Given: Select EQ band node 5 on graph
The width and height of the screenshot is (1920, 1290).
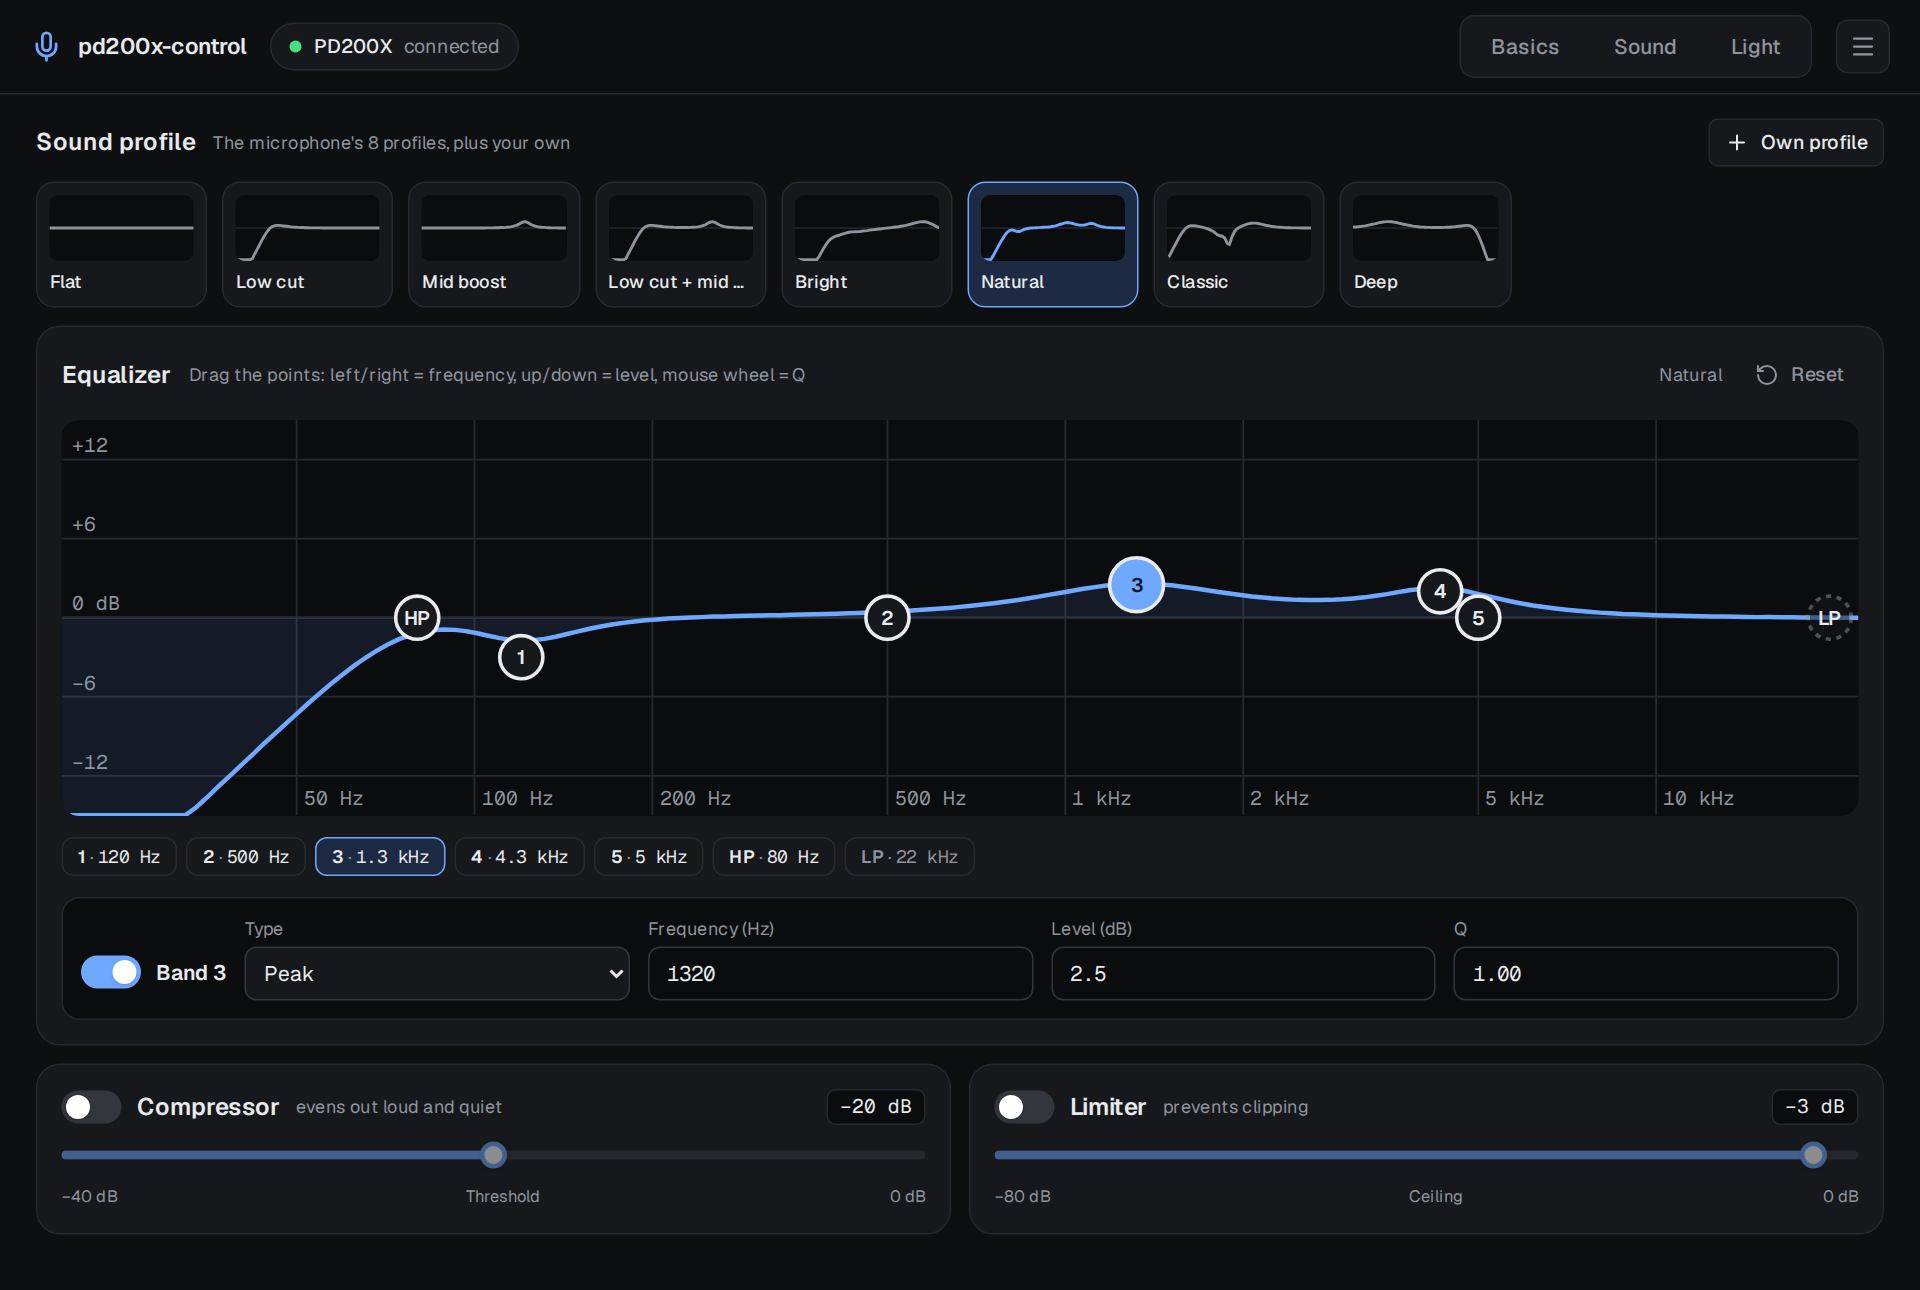Looking at the screenshot, I should [1478, 618].
